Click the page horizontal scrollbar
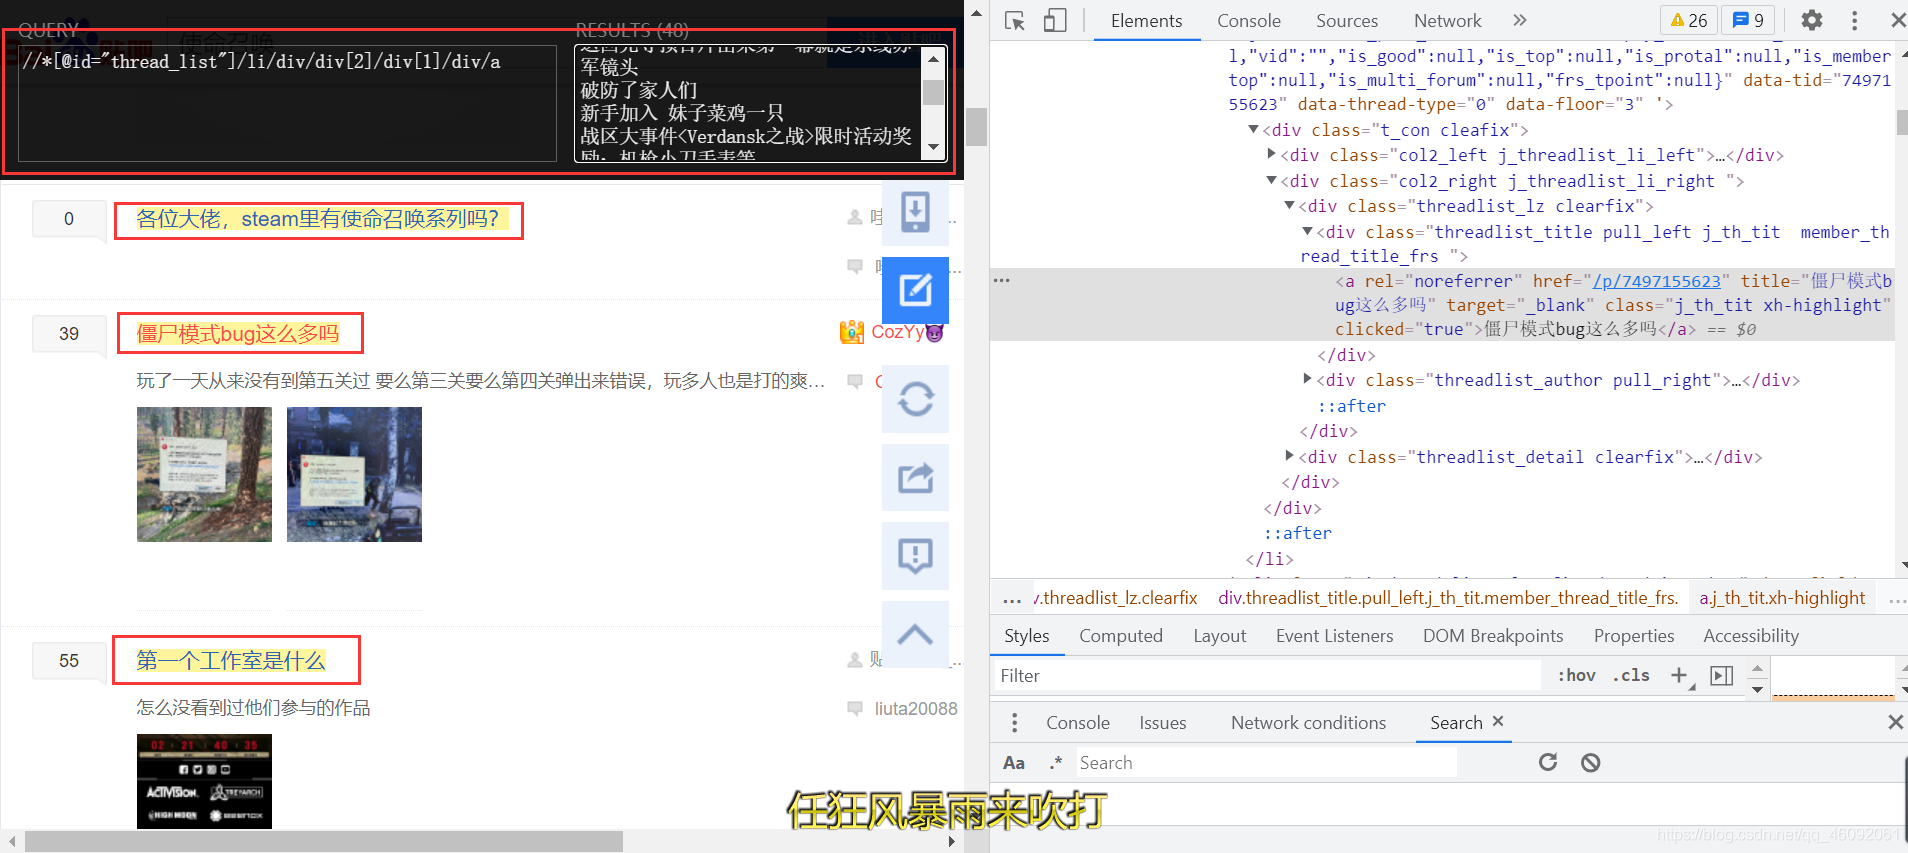 [324, 842]
